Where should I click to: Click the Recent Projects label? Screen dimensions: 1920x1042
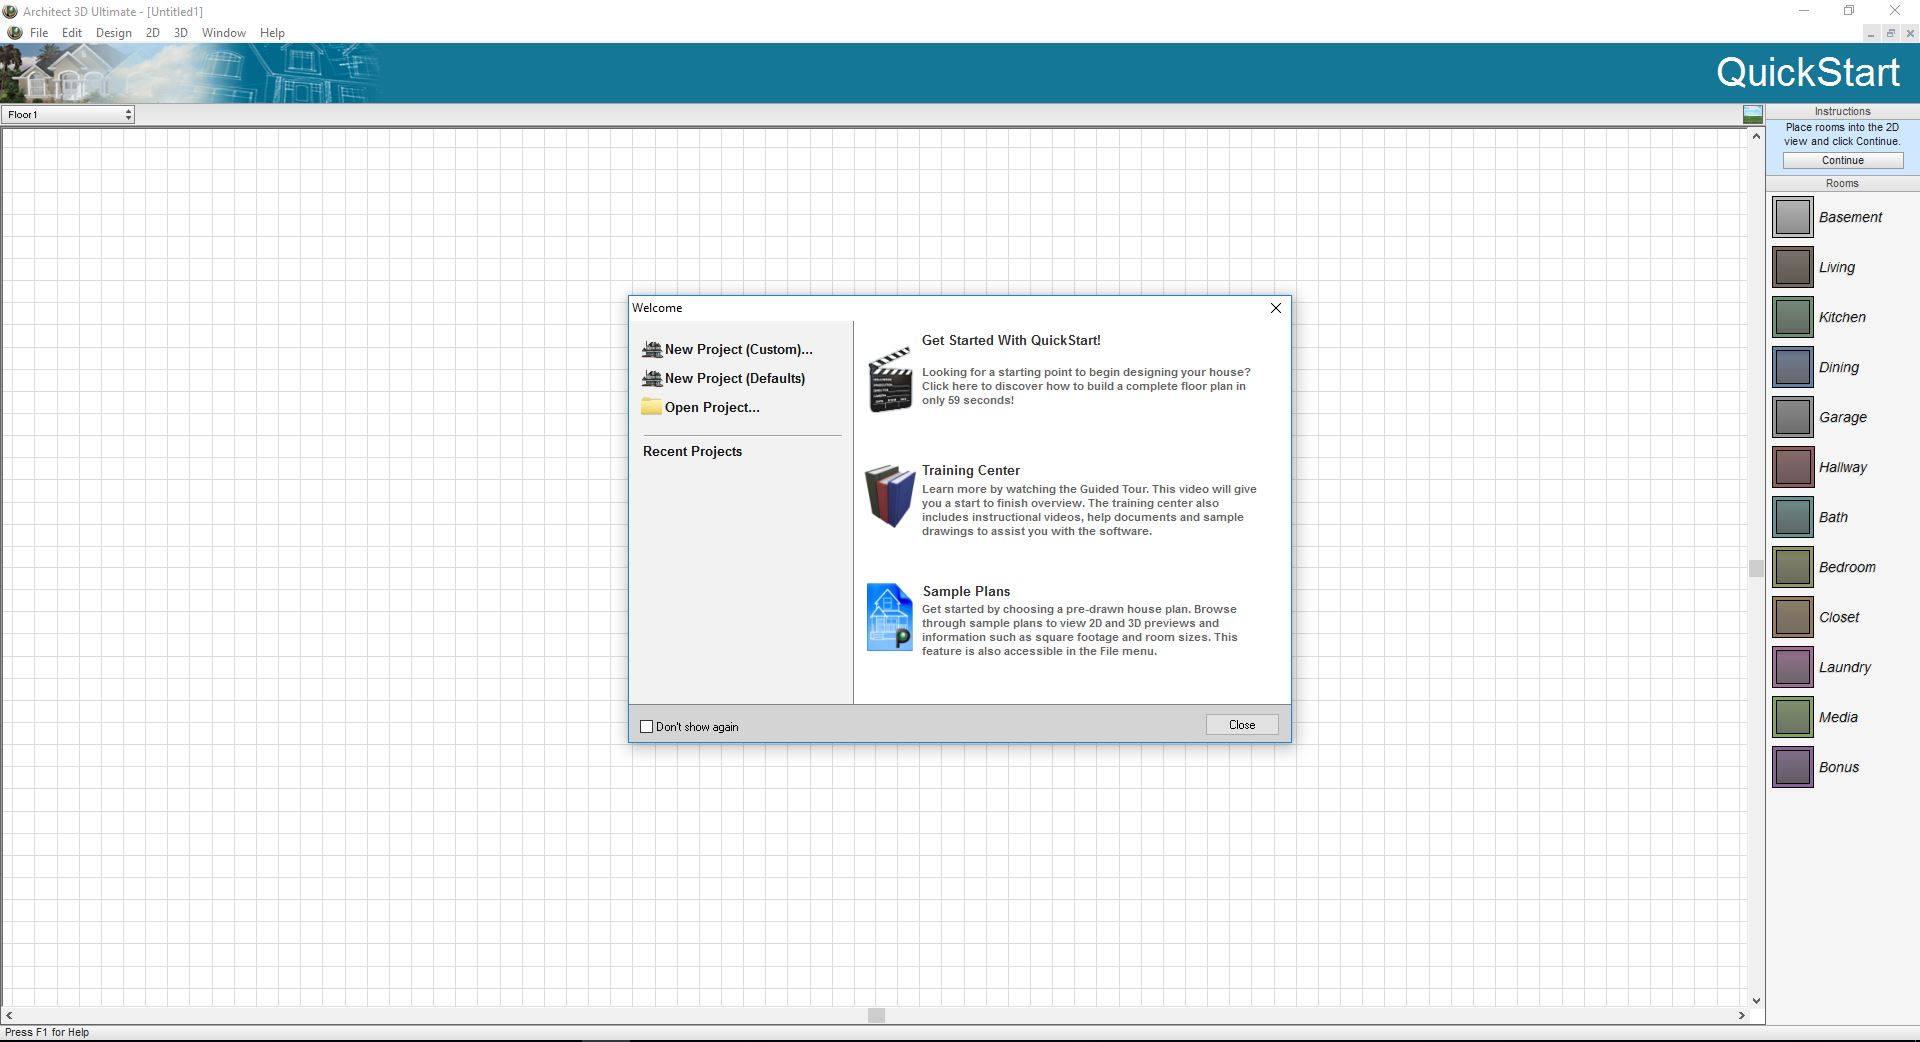coord(692,451)
